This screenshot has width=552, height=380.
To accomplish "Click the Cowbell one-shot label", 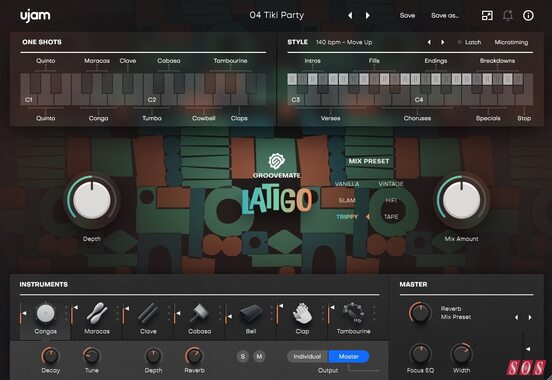I will click(203, 118).
